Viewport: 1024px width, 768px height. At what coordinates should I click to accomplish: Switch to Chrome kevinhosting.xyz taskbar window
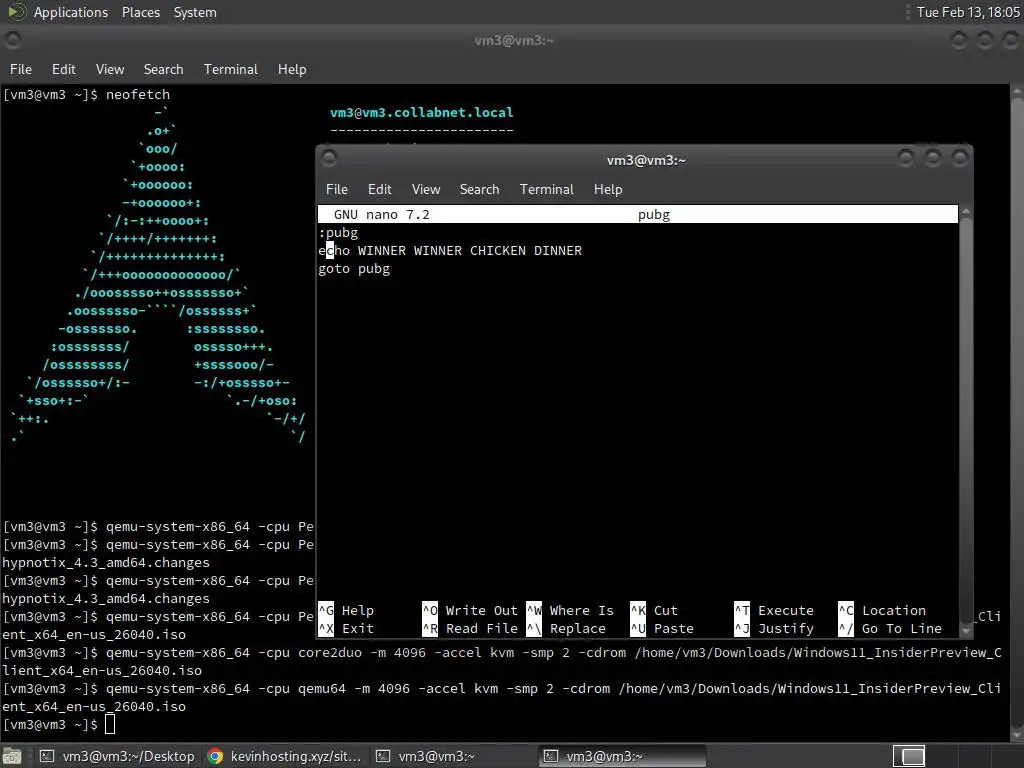coord(284,756)
